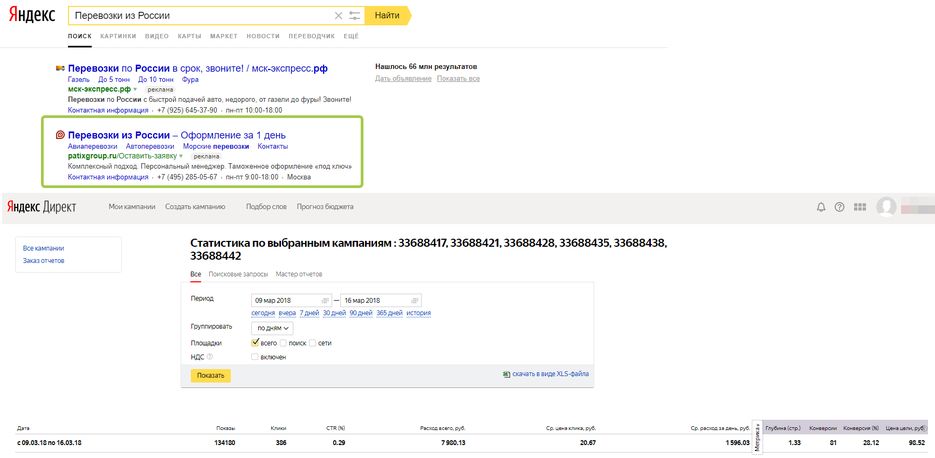Open 'Подбор слов' in Direct menu

point(266,207)
